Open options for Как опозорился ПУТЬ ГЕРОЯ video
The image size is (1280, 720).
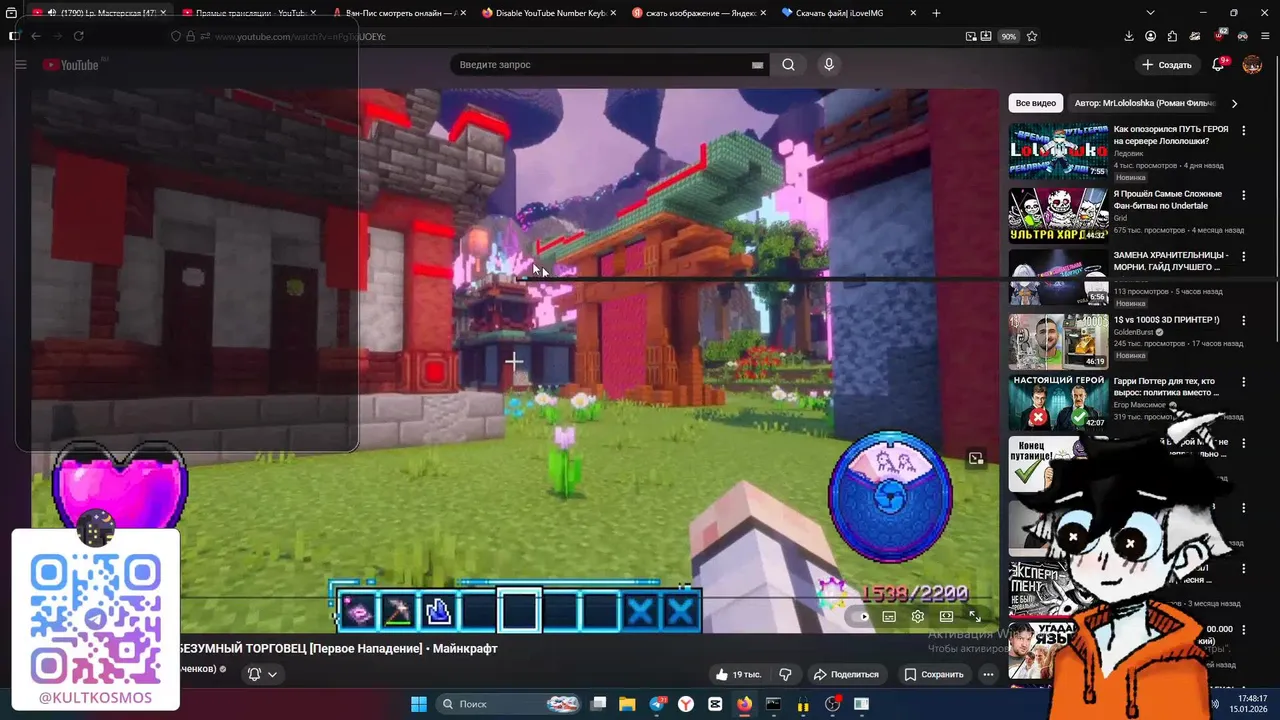[1244, 131]
